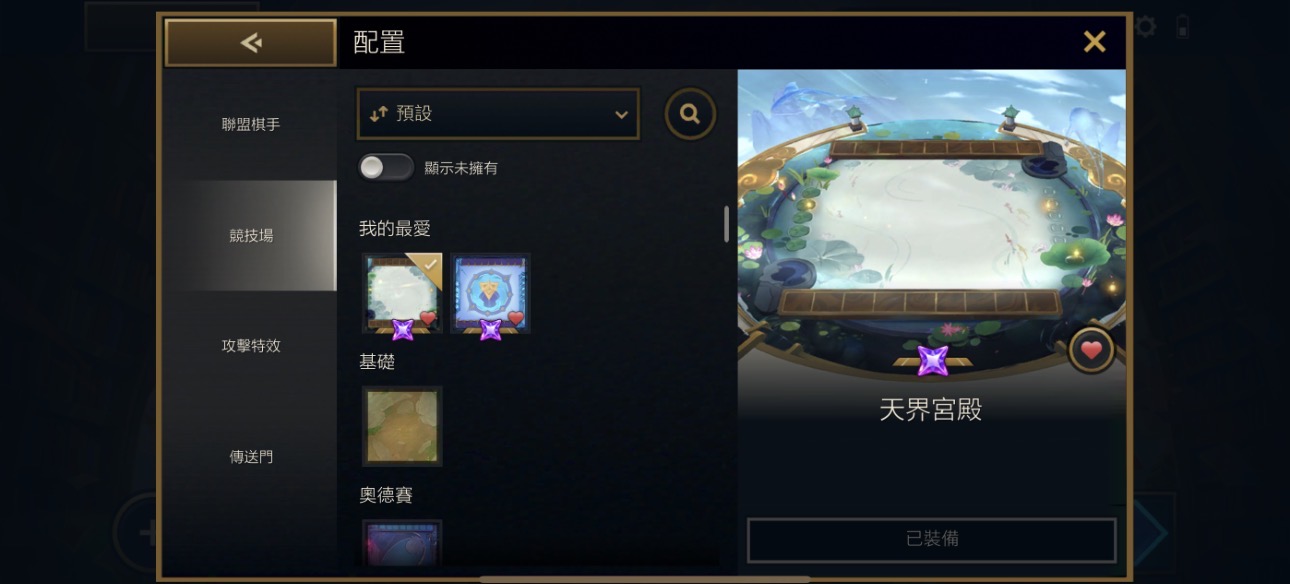The width and height of the screenshot is (1290, 584).
Task: Open the 傳送門 tab
Action: coord(251,457)
